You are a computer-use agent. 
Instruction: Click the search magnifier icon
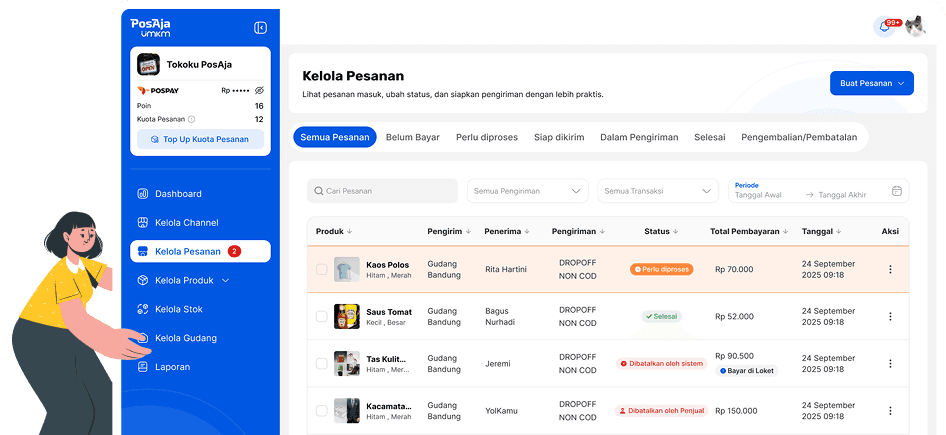pos(319,191)
